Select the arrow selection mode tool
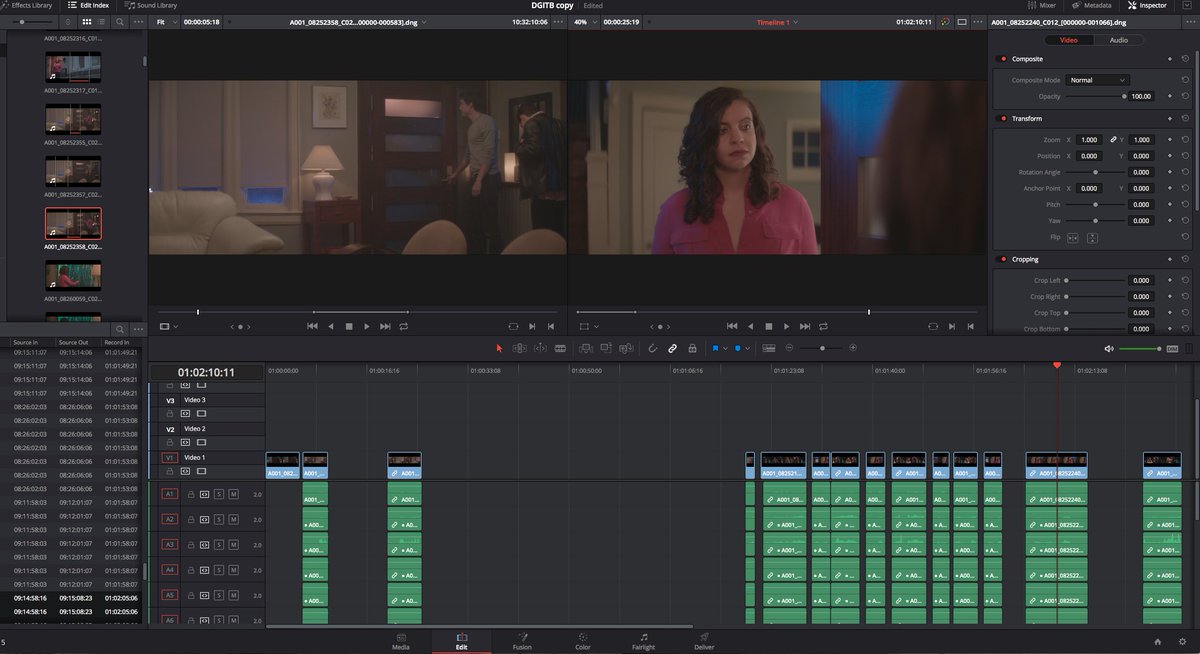The height and width of the screenshot is (654, 1200). tap(500, 348)
